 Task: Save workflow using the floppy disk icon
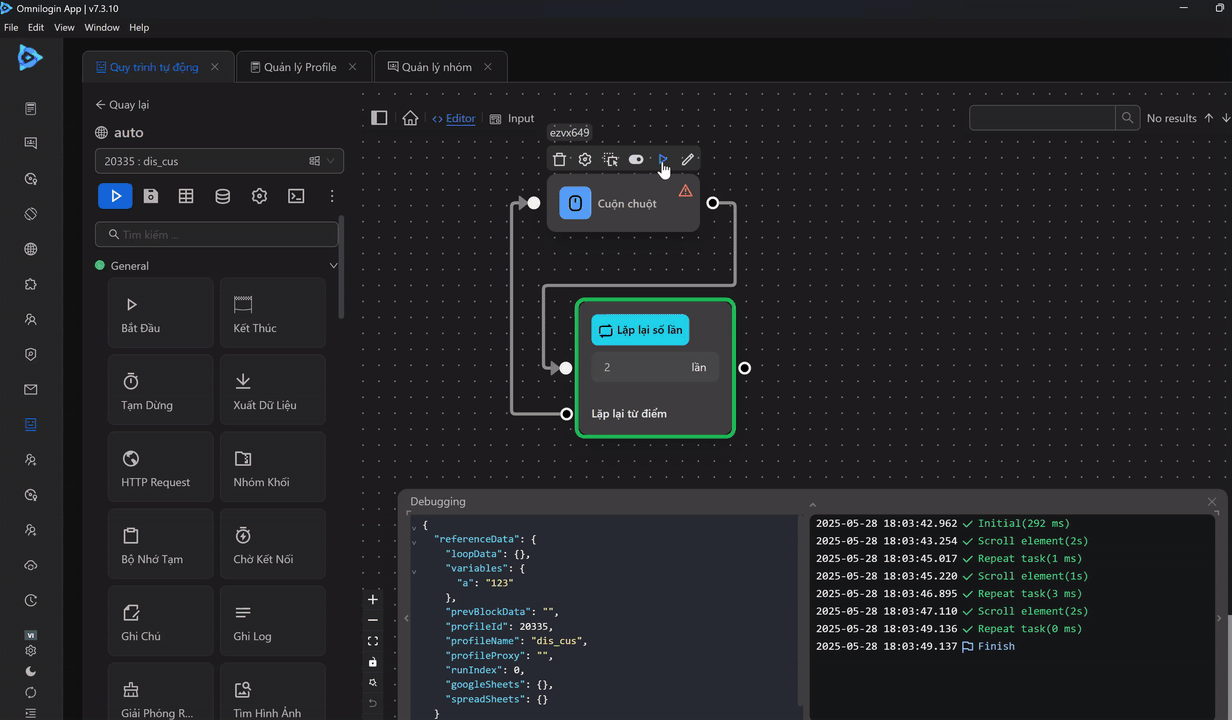151,196
